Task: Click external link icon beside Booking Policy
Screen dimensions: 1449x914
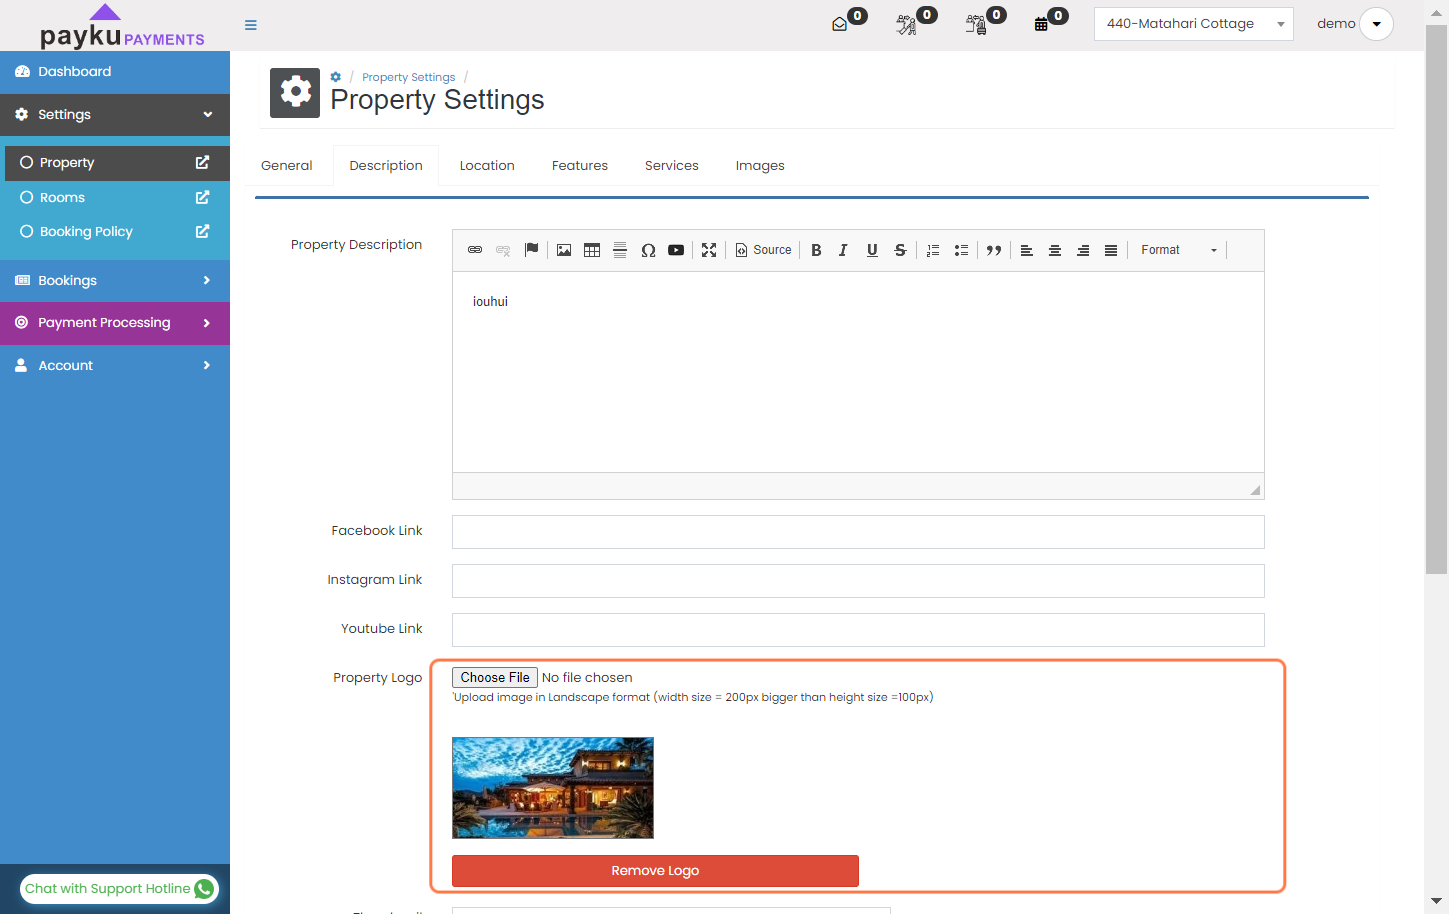Action: click(202, 231)
